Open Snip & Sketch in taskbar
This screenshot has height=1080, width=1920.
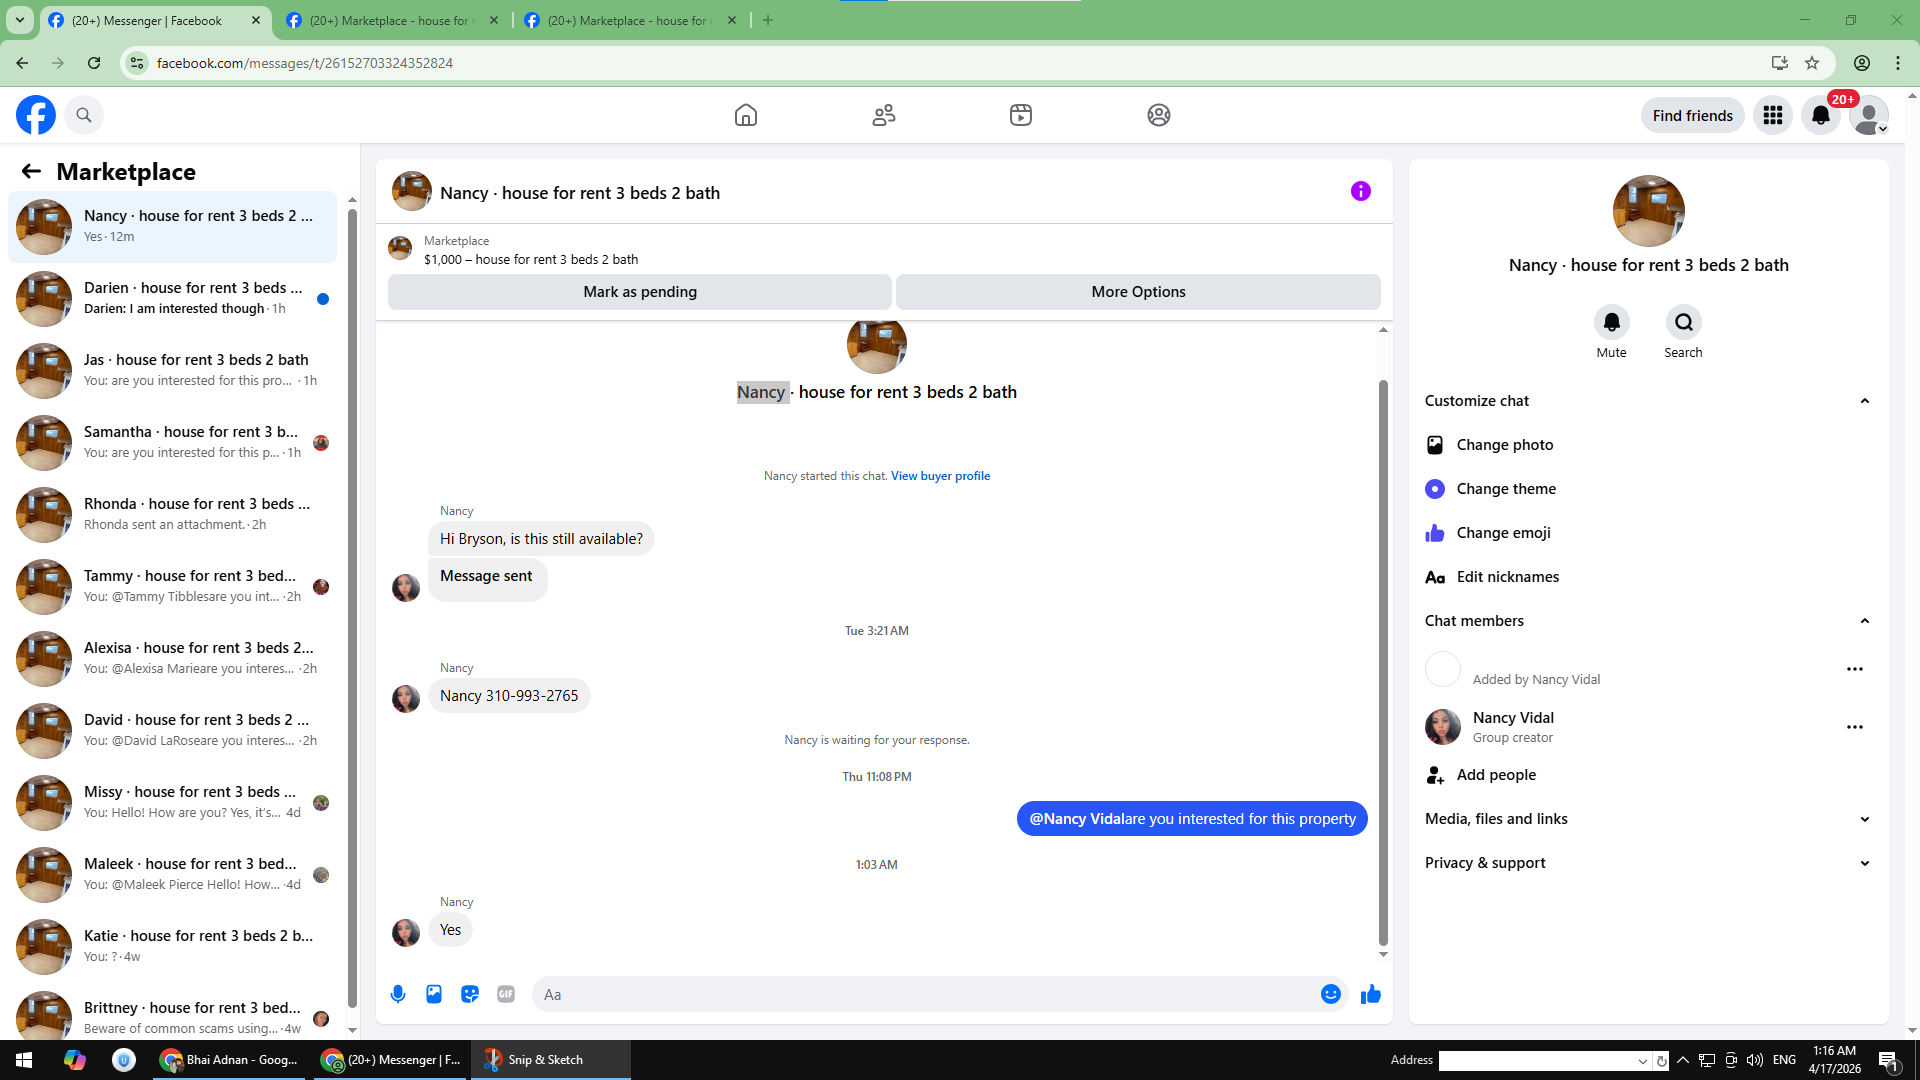point(550,1060)
